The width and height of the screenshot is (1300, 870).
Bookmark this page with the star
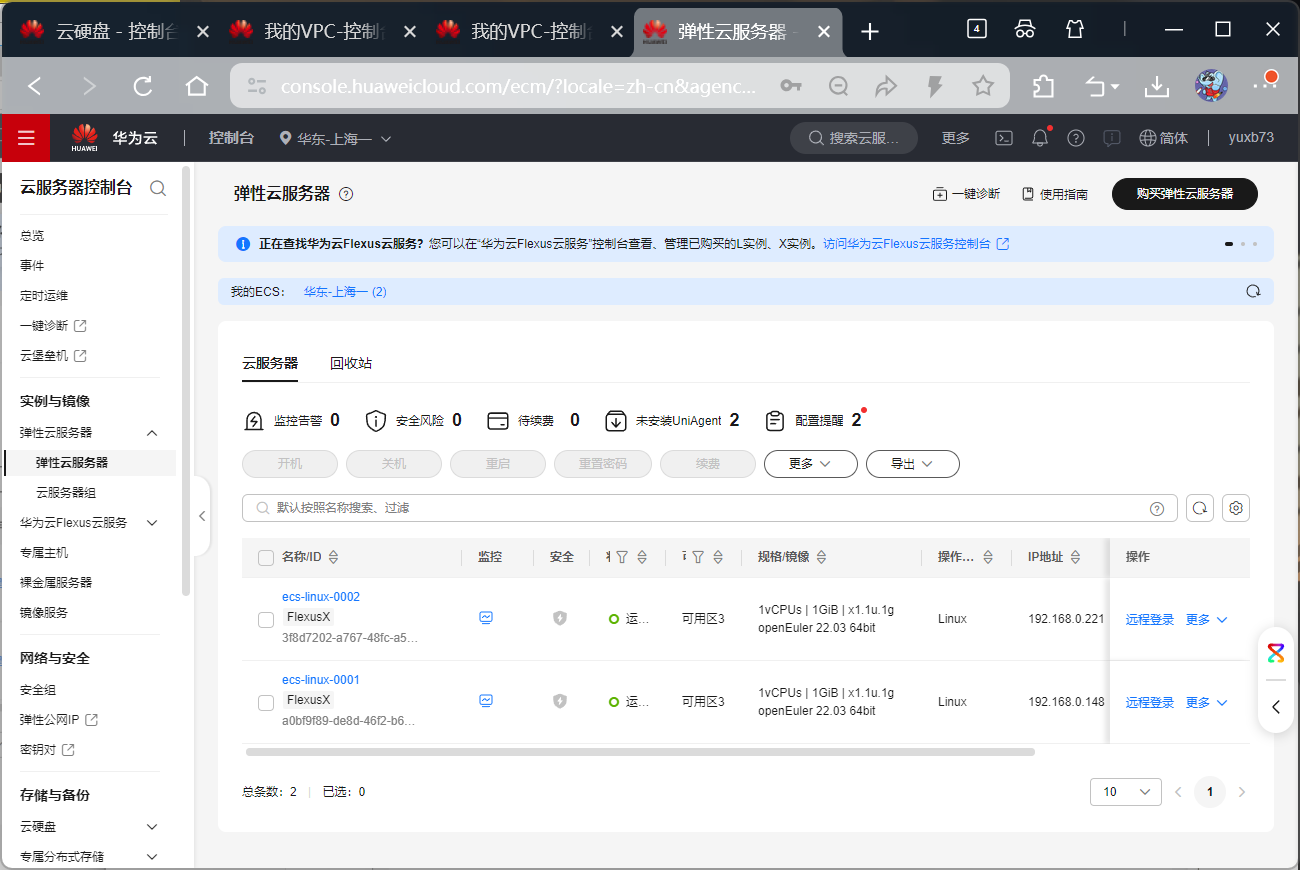[x=983, y=86]
